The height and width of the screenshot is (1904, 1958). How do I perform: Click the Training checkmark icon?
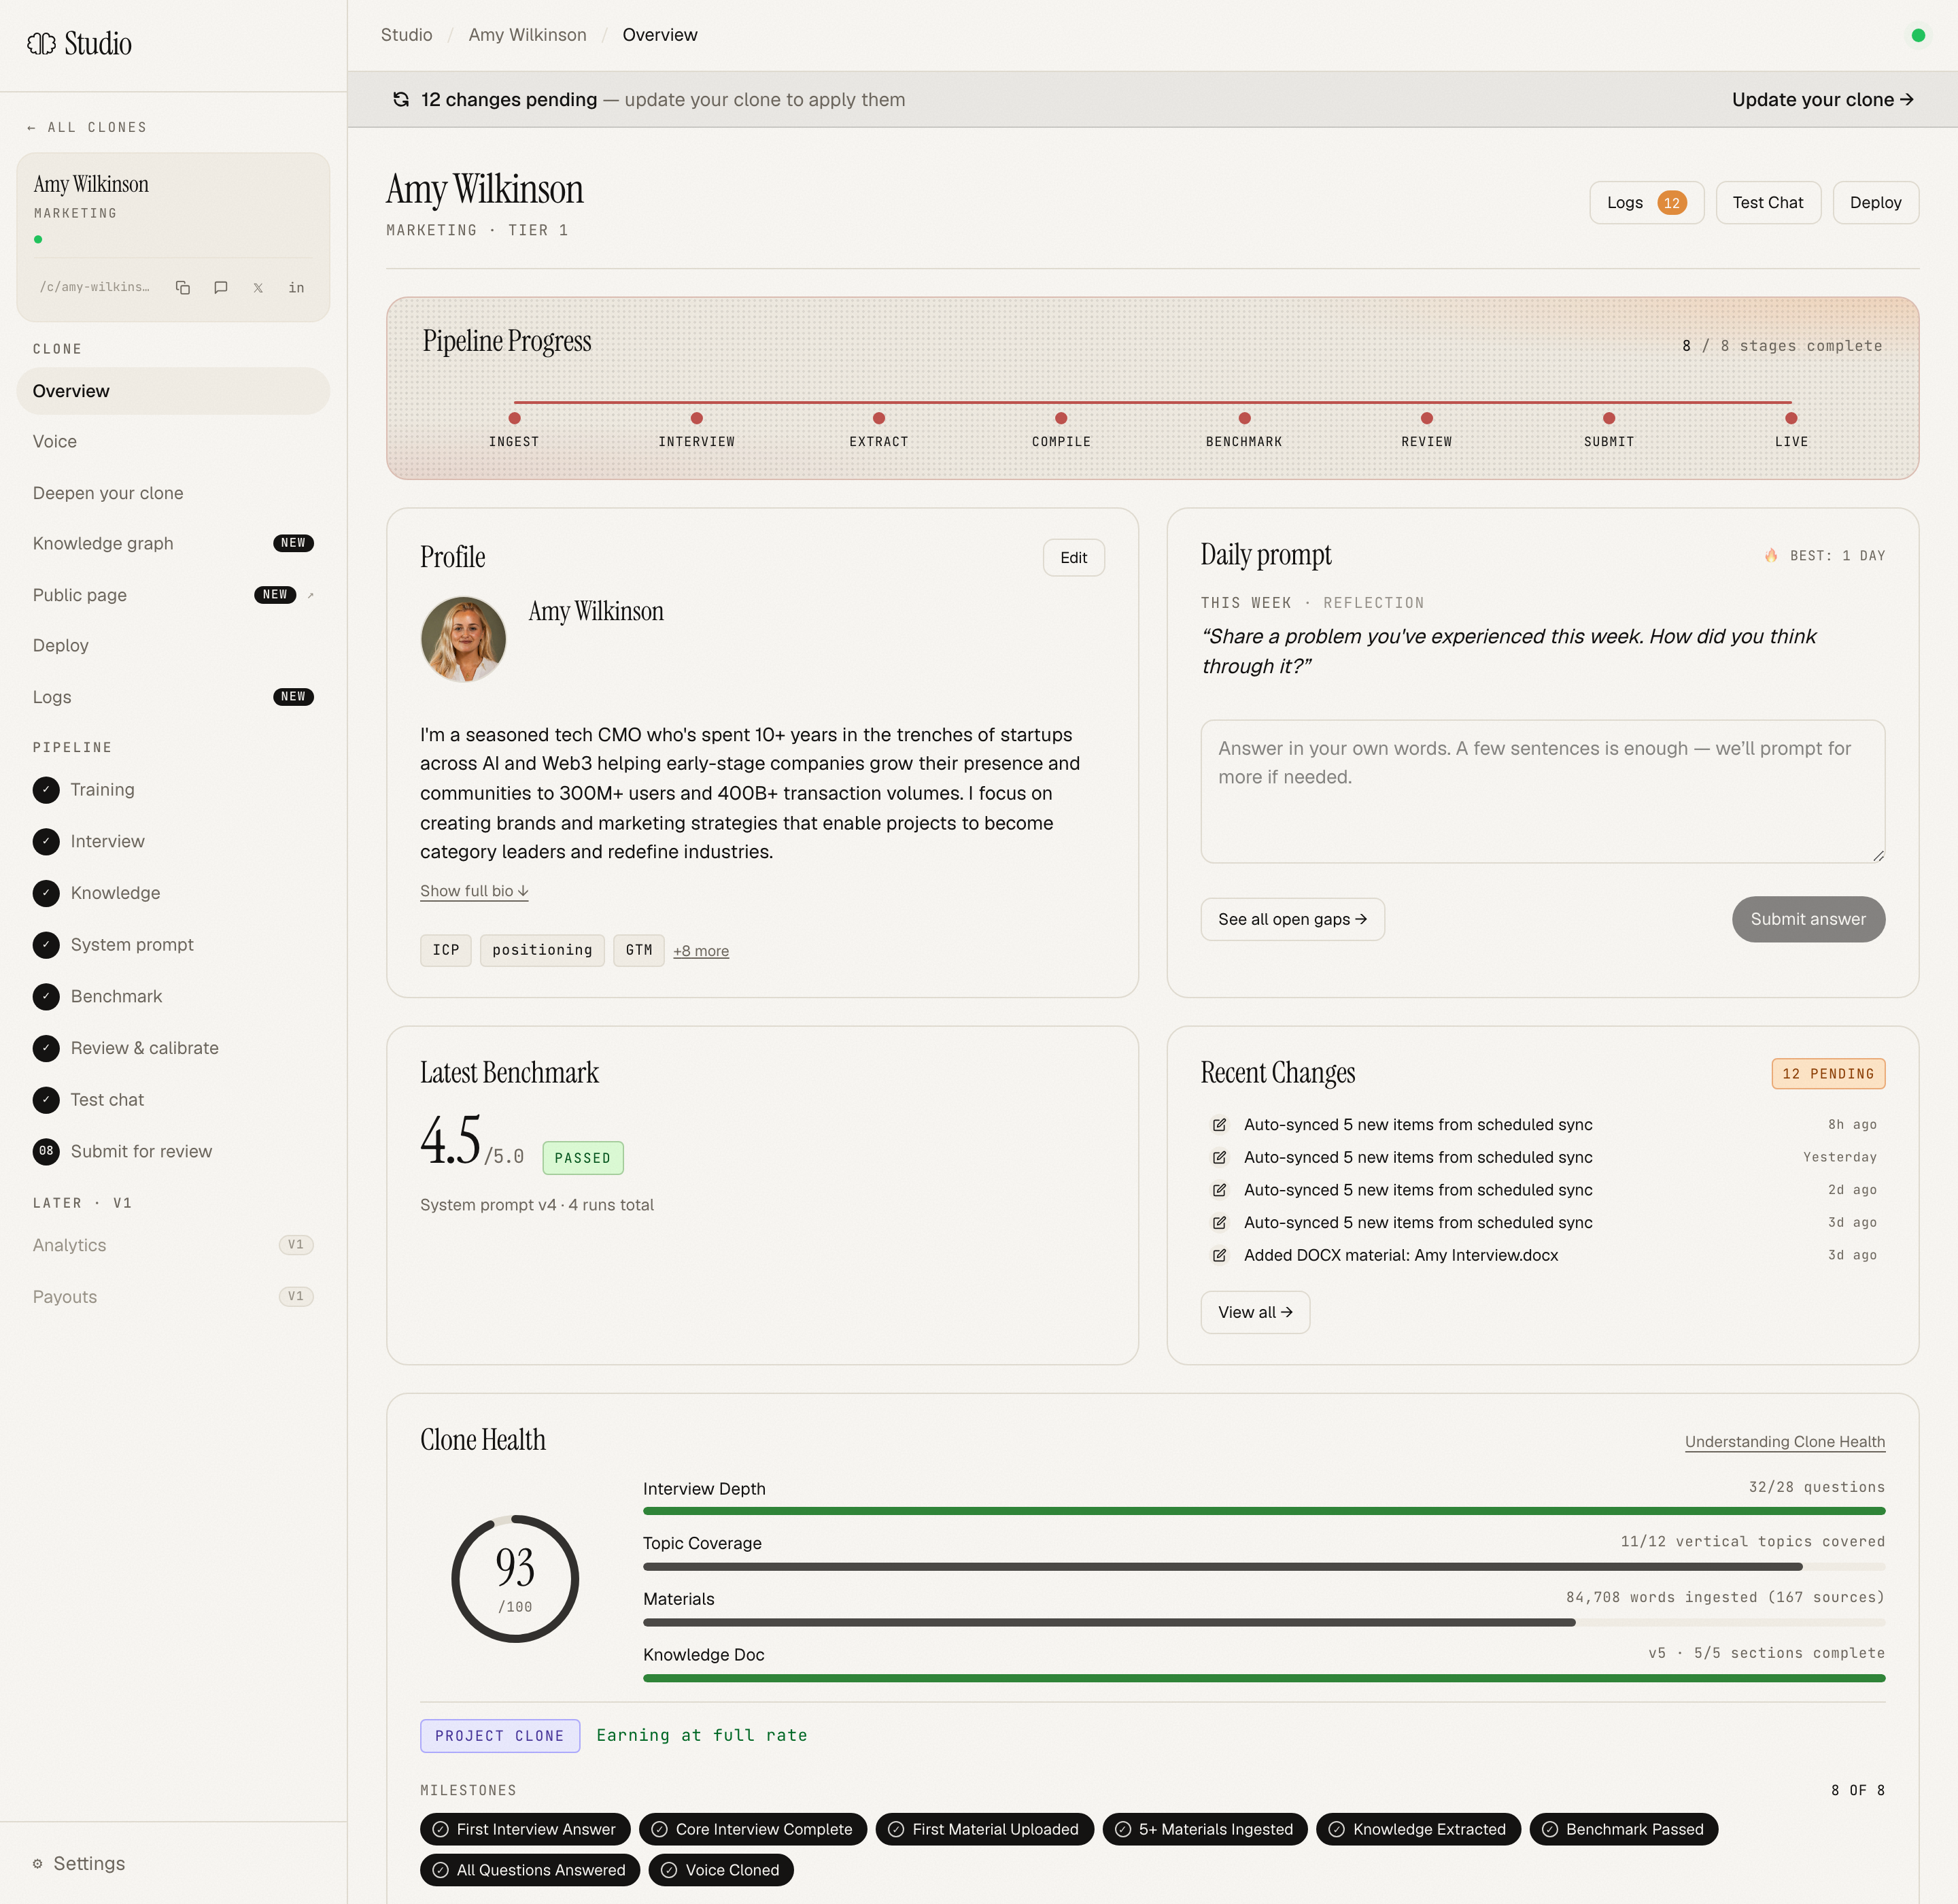coord(46,790)
